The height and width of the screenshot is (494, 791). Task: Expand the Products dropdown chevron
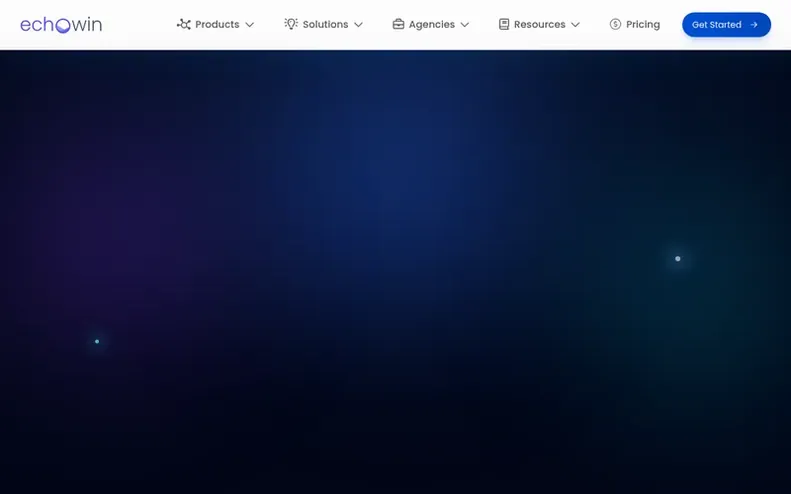(249, 25)
